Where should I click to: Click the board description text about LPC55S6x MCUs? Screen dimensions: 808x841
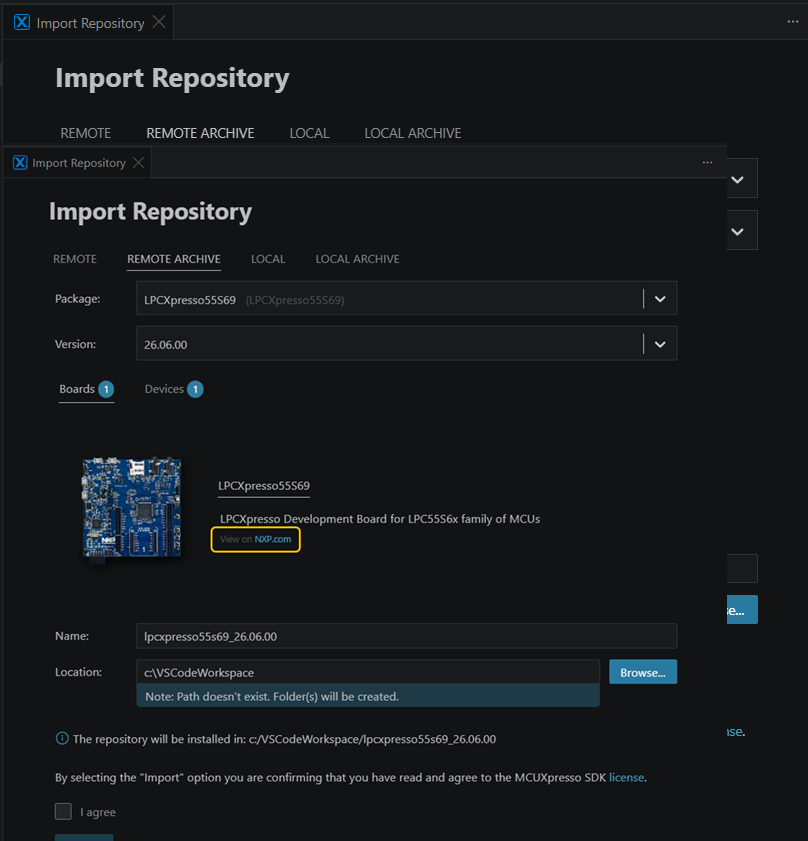(380, 519)
